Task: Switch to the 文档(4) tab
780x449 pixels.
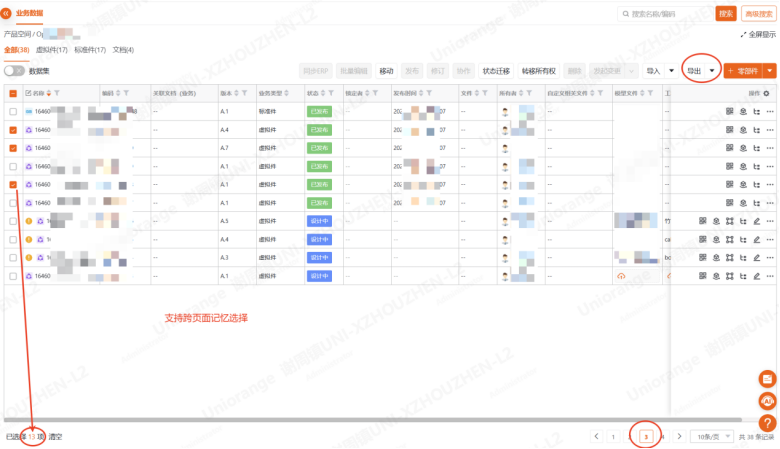Action: [x=123, y=49]
